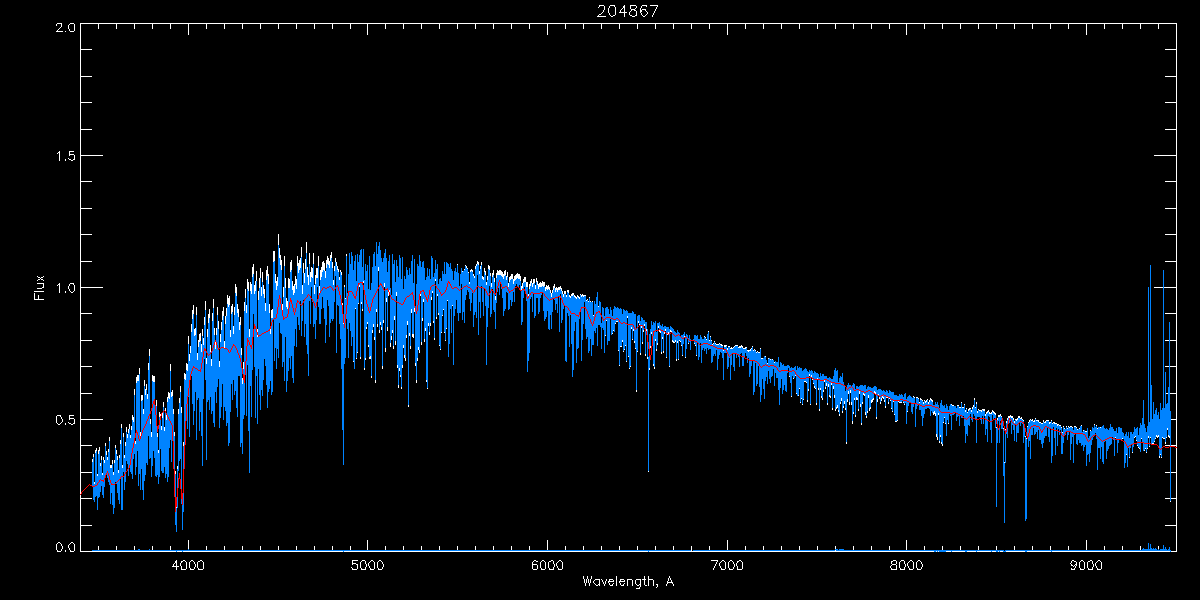Click the 1.5 y-axis tick label
This screenshot has width=1200, height=600.
coord(62,157)
